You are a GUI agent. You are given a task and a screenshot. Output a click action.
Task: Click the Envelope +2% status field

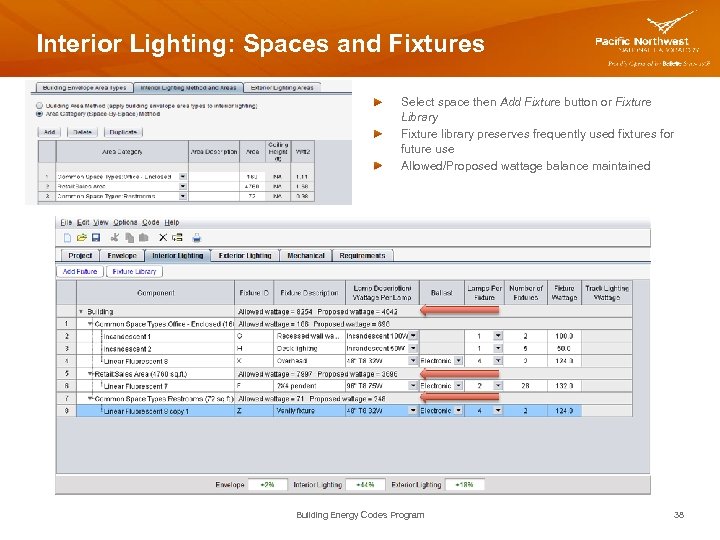267,484
